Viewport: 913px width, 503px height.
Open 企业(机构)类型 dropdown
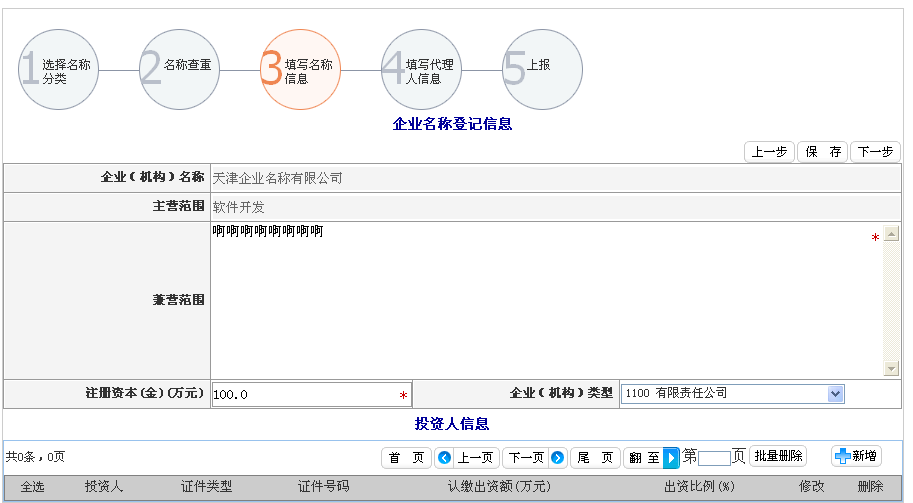click(x=836, y=394)
